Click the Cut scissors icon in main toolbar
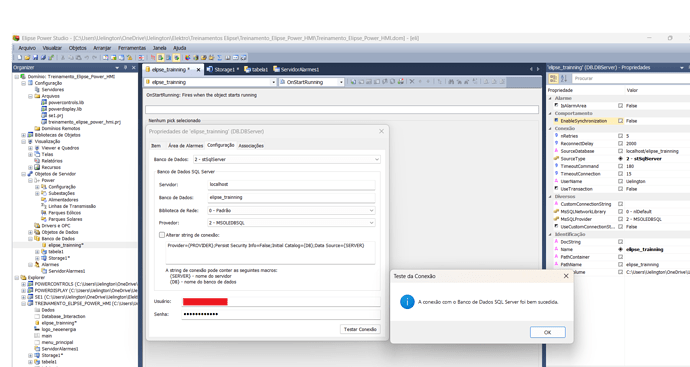Viewport: 690px width, 367px height. coord(63,57)
